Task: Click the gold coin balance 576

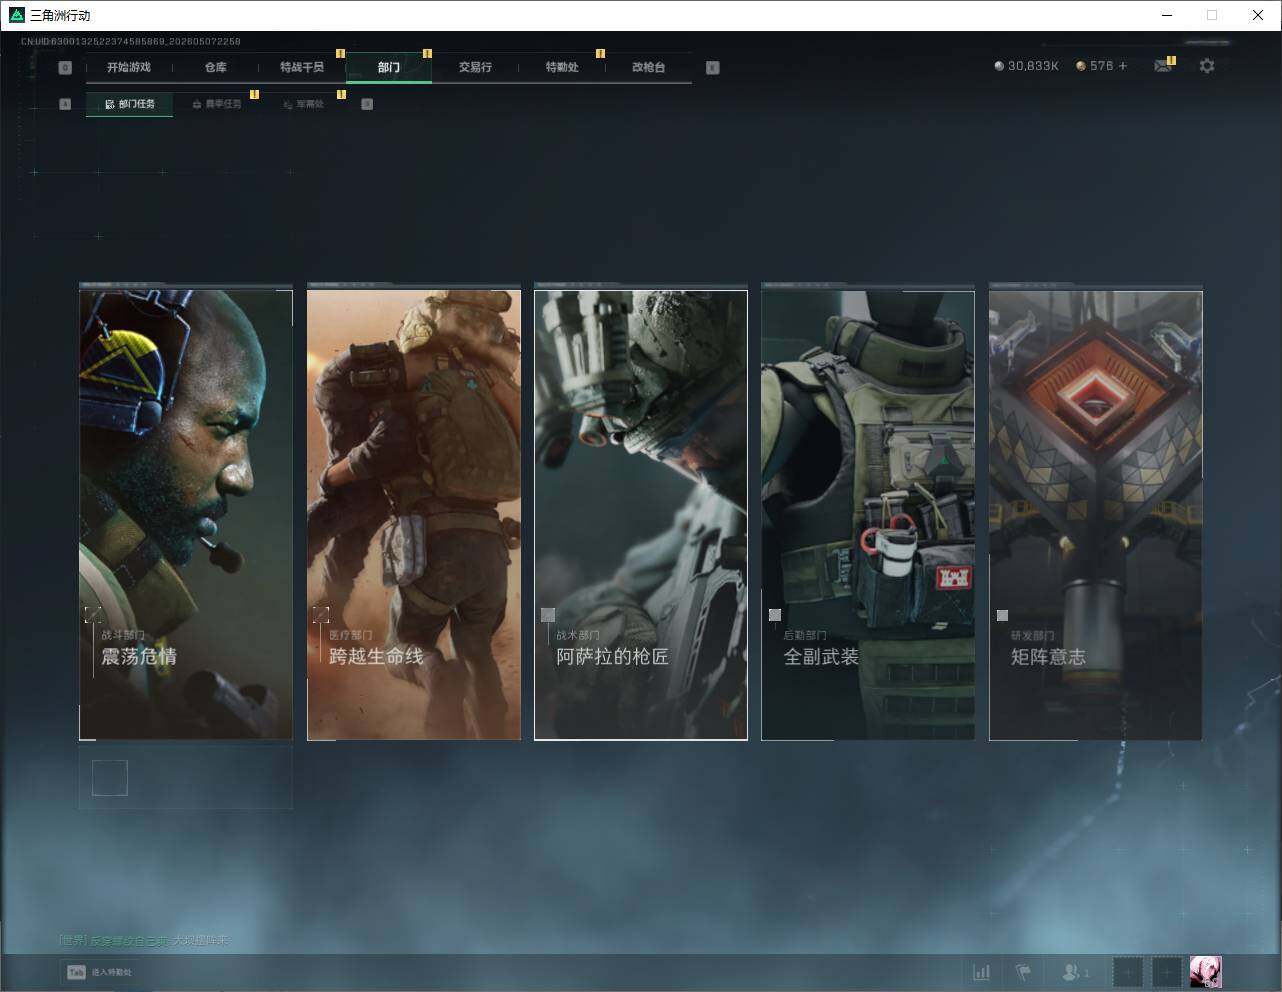Action: pyautogui.click(x=1094, y=66)
